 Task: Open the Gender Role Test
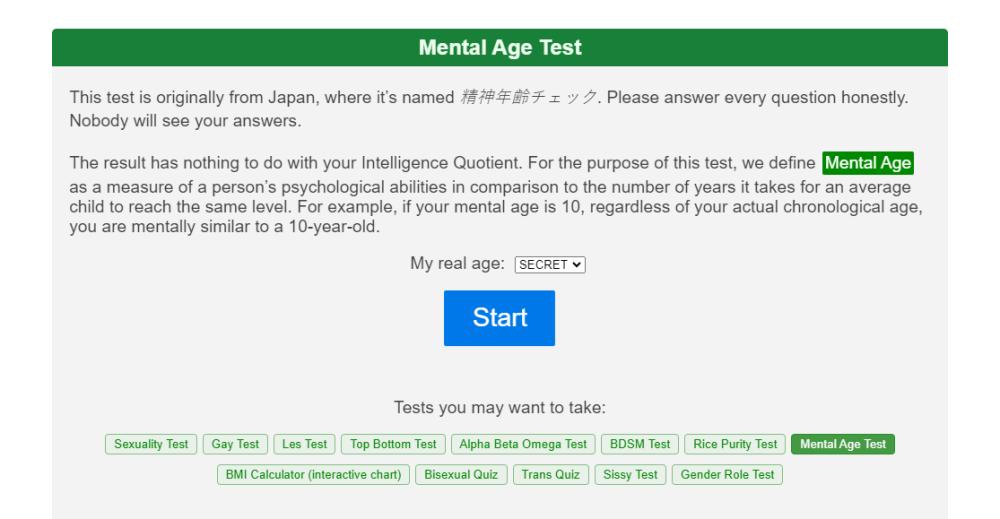pos(727,475)
